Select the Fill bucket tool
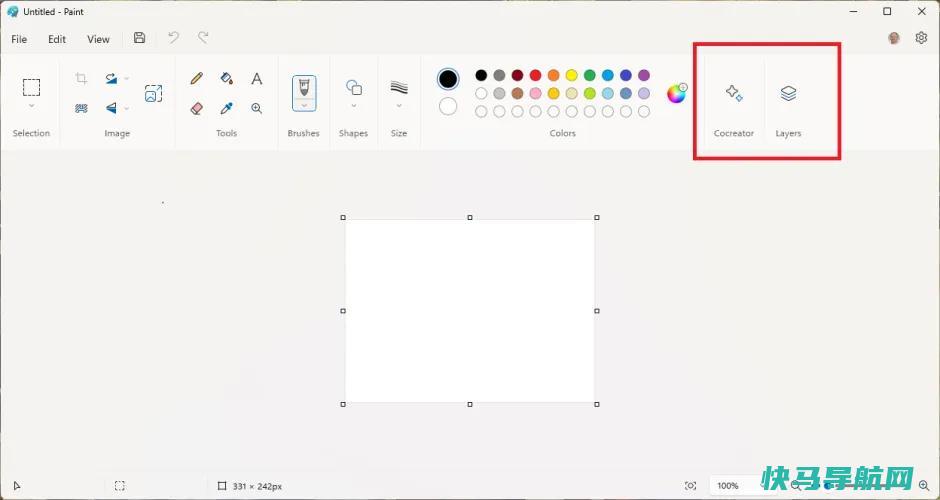Screen dimensions: 940x500 227,78
